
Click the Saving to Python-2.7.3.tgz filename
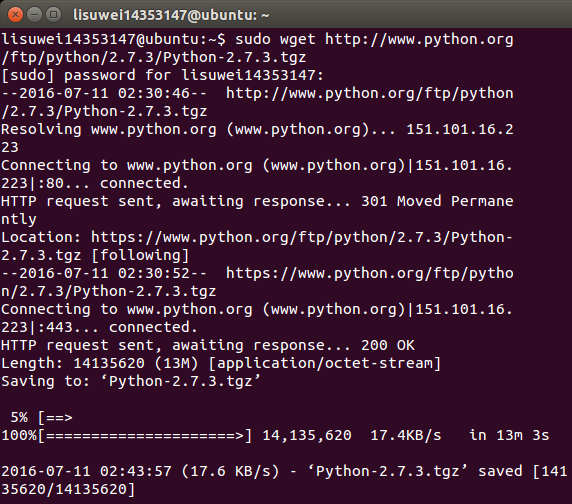tap(180, 381)
